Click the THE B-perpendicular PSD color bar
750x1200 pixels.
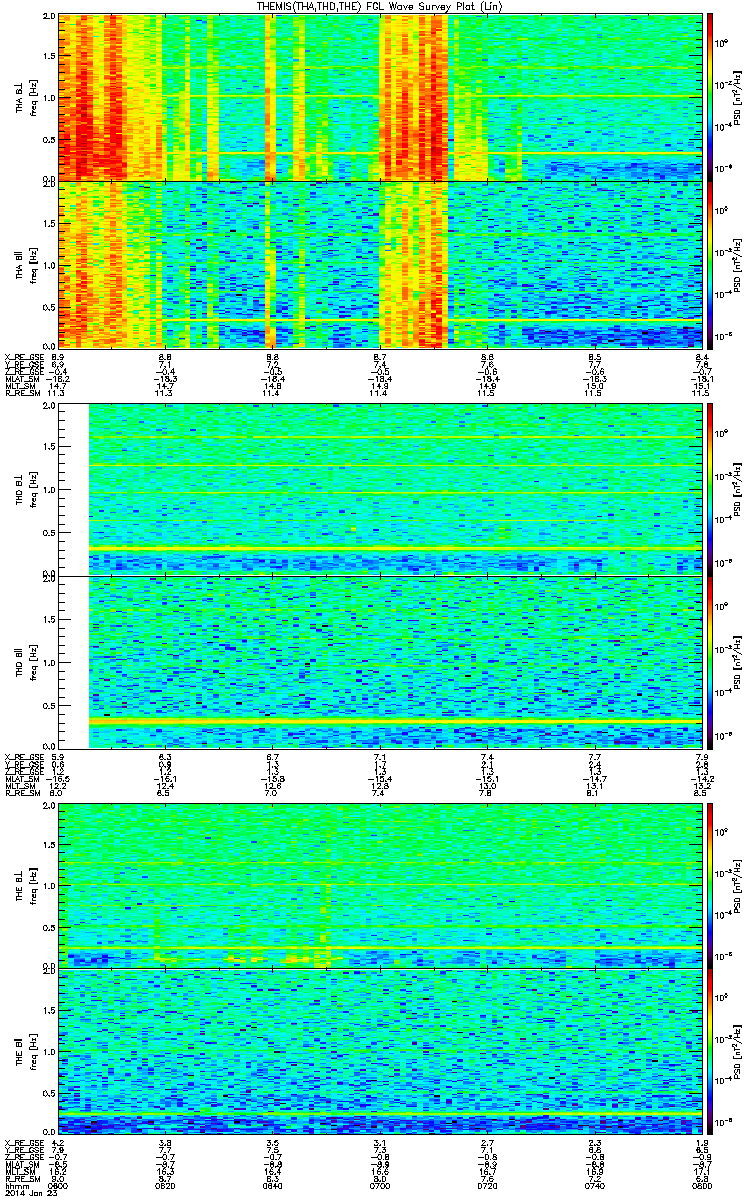click(x=710, y=885)
